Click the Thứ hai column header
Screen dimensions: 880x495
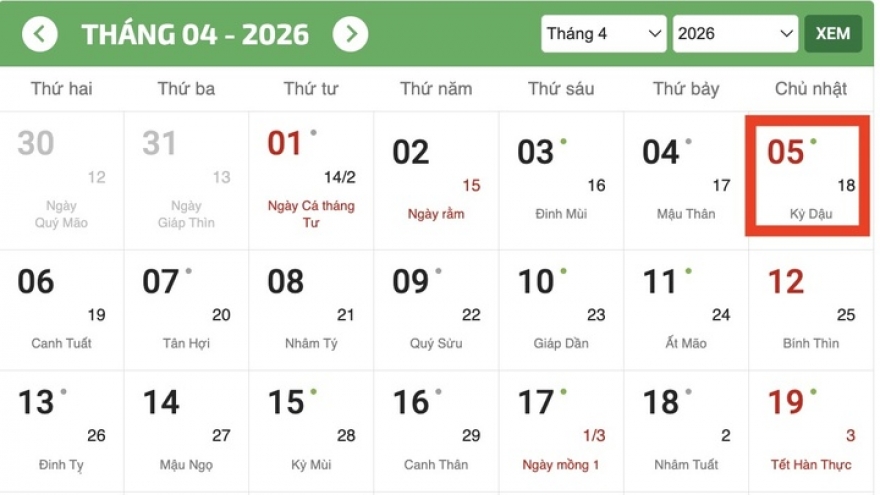click(61, 89)
